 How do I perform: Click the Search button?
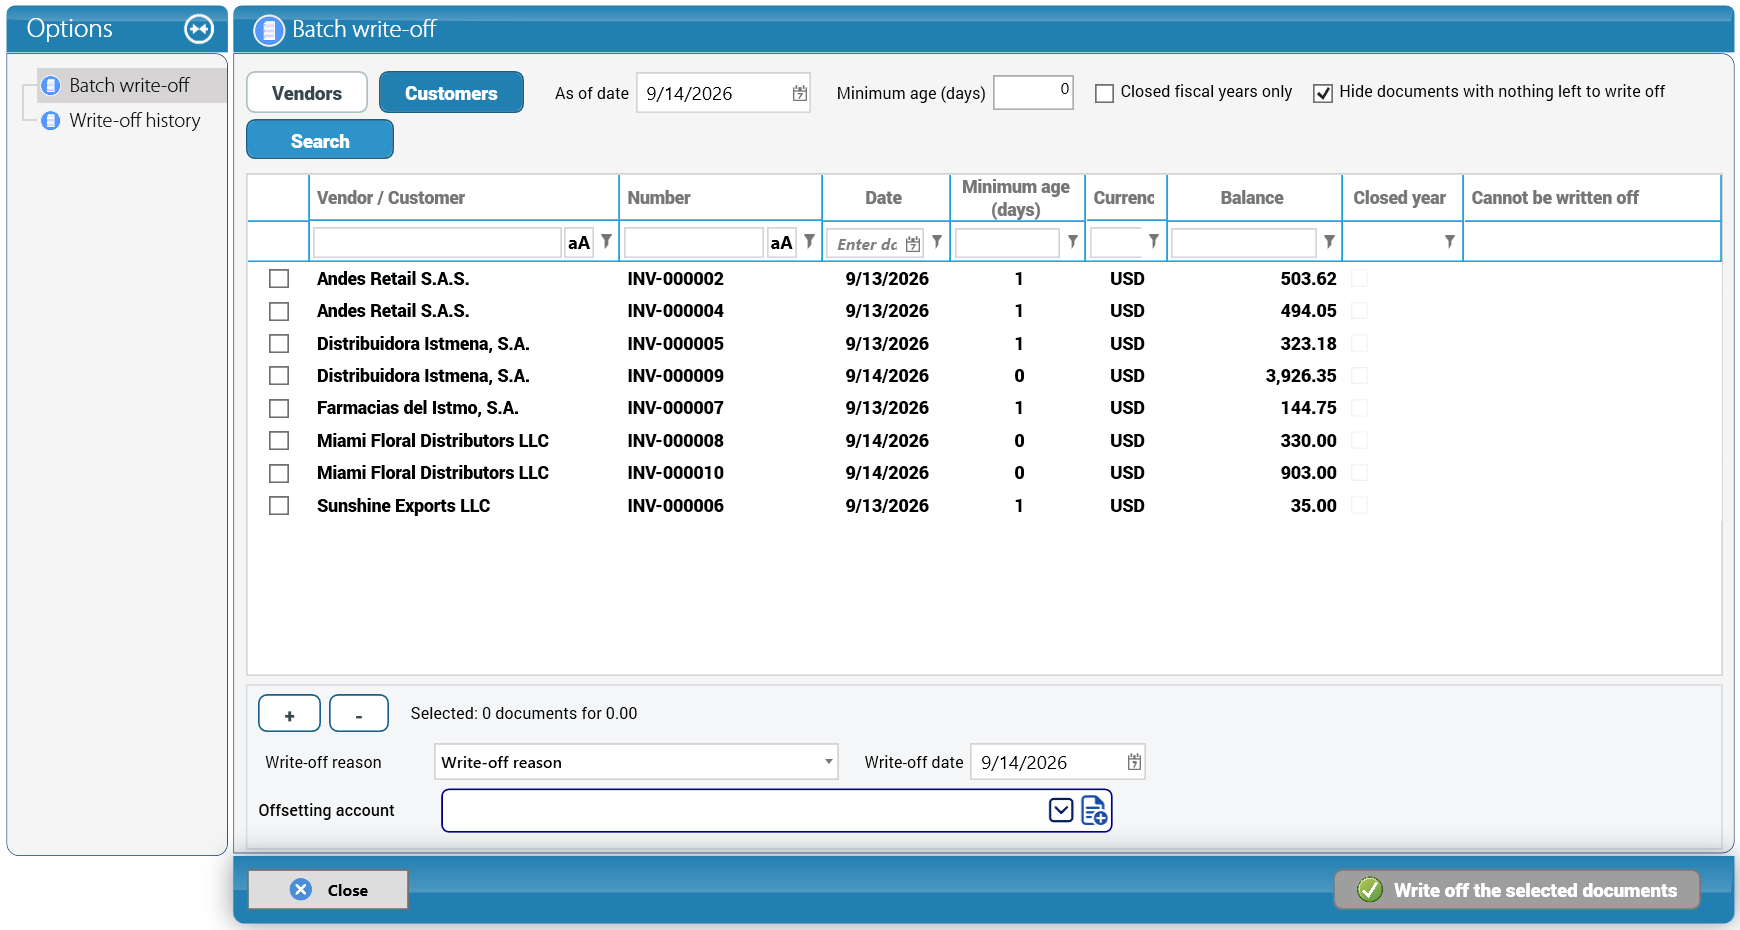320,140
